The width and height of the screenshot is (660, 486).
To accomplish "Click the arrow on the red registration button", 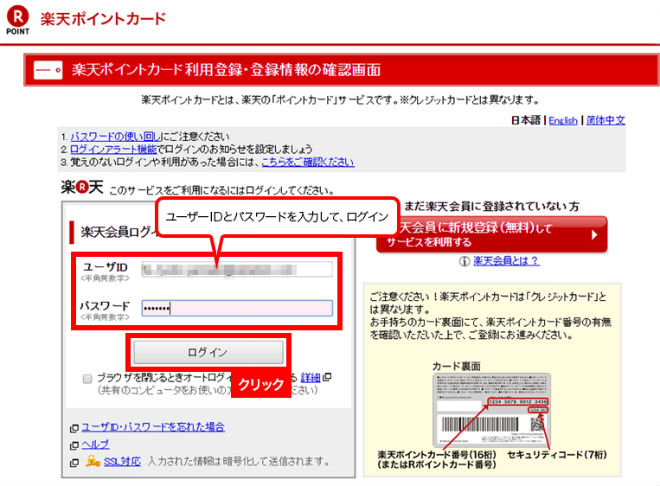I will click(595, 235).
